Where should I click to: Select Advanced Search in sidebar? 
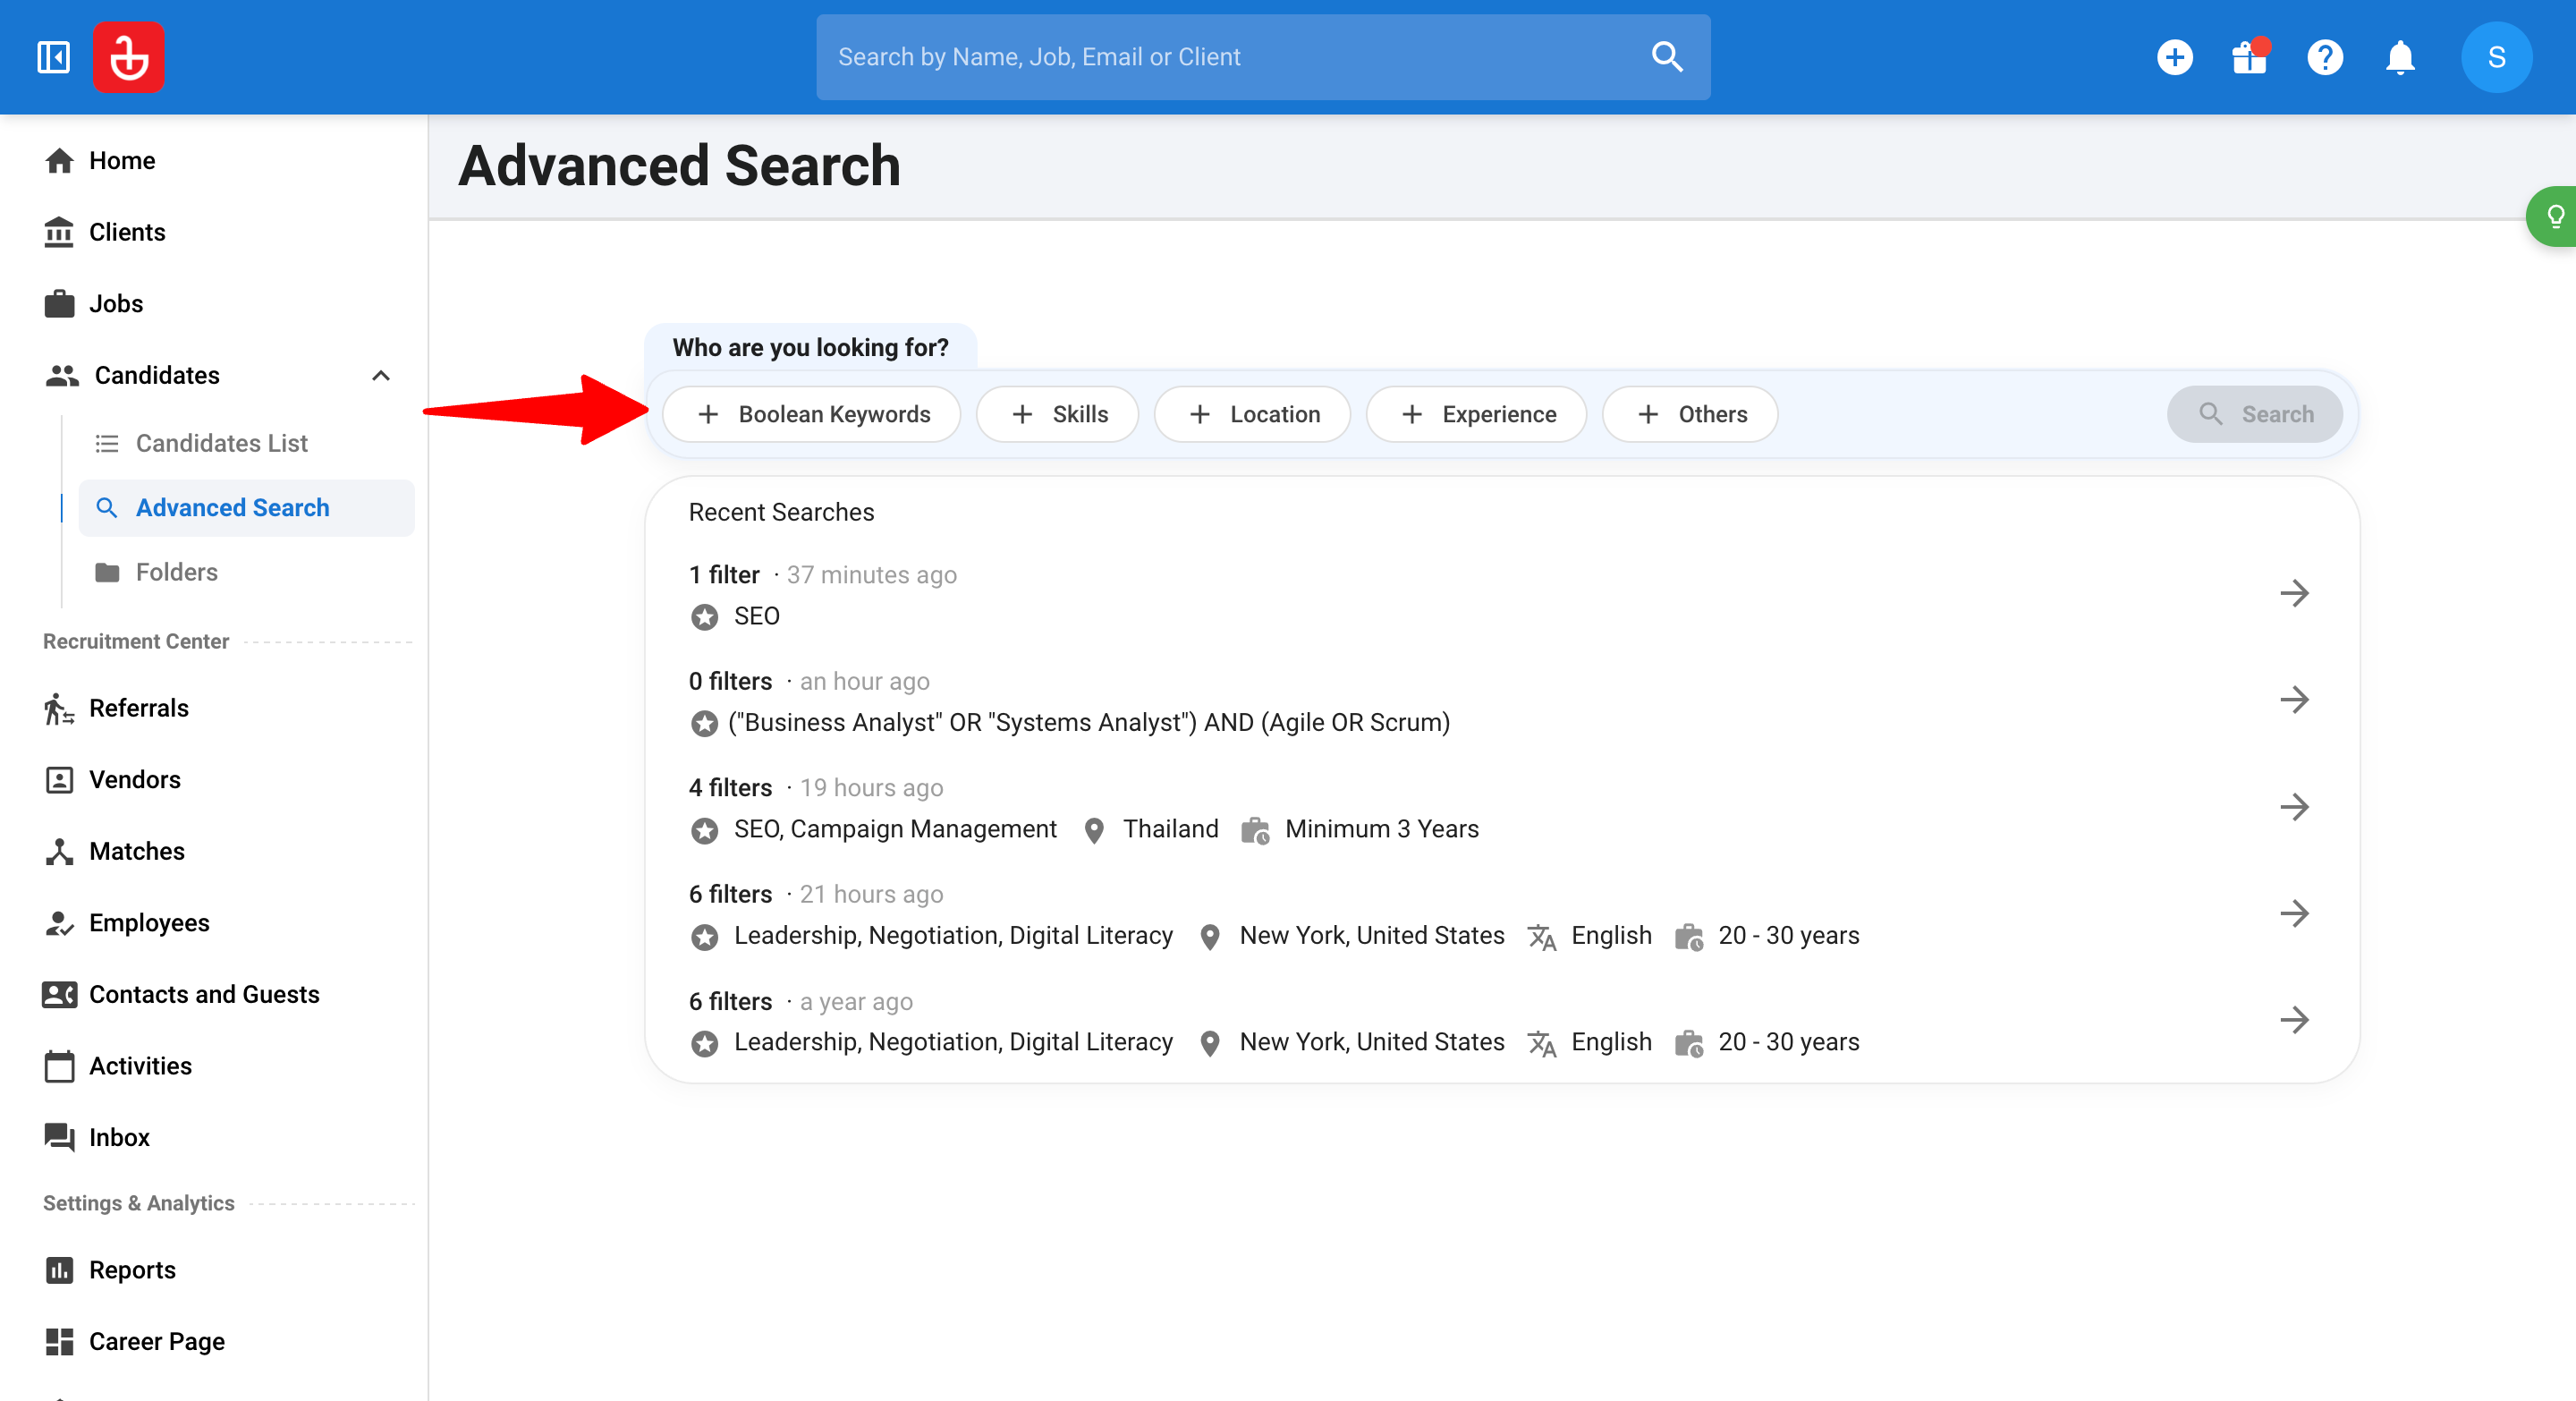pyautogui.click(x=246, y=508)
